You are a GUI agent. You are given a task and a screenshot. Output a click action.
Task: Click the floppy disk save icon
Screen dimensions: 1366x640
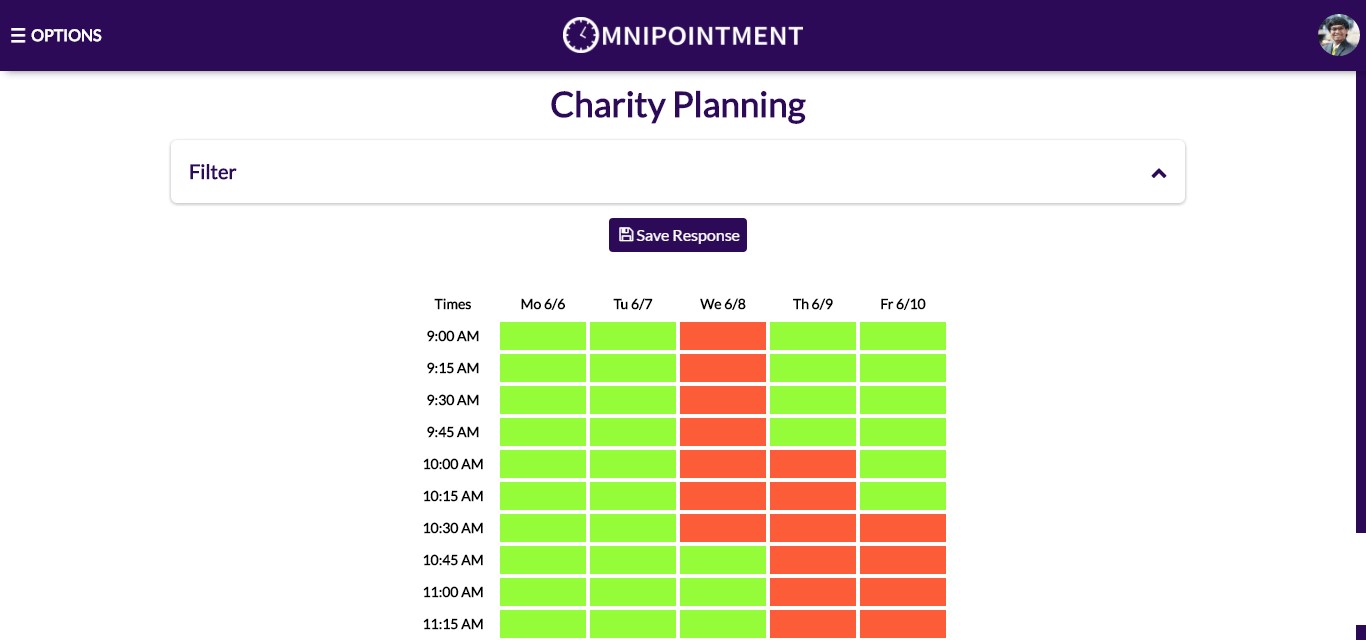[626, 234]
